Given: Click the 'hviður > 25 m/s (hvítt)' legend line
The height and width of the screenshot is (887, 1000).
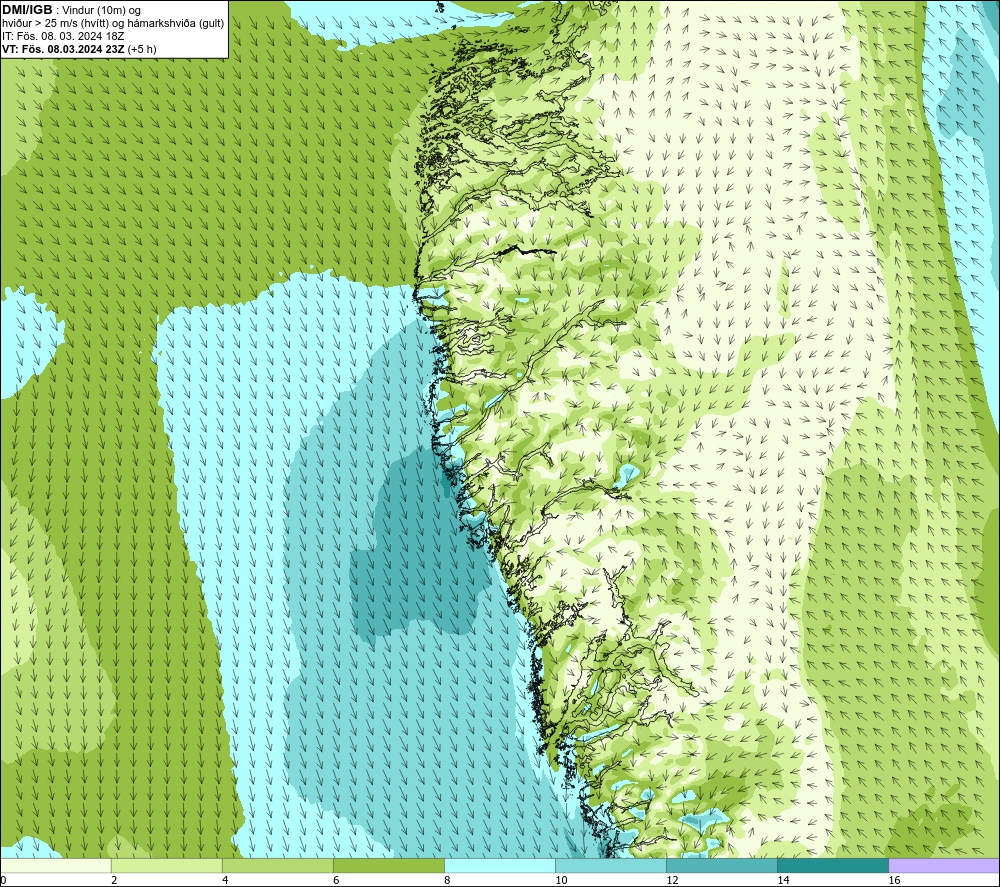Looking at the screenshot, I should 113,23.
